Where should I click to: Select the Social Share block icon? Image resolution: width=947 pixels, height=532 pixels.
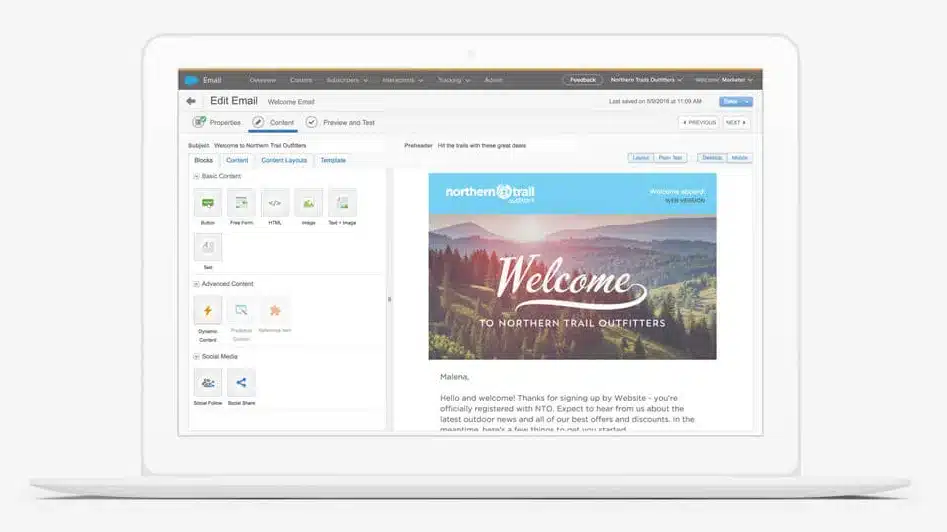tap(241, 382)
